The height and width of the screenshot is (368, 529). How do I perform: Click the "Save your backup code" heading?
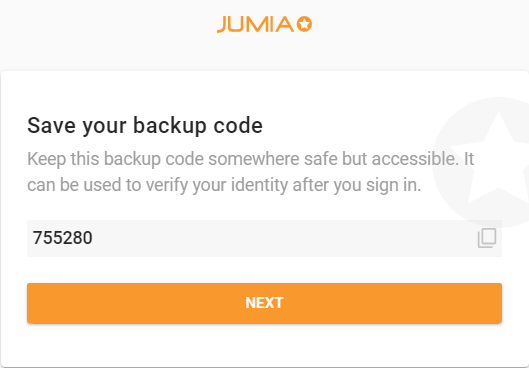coord(145,125)
